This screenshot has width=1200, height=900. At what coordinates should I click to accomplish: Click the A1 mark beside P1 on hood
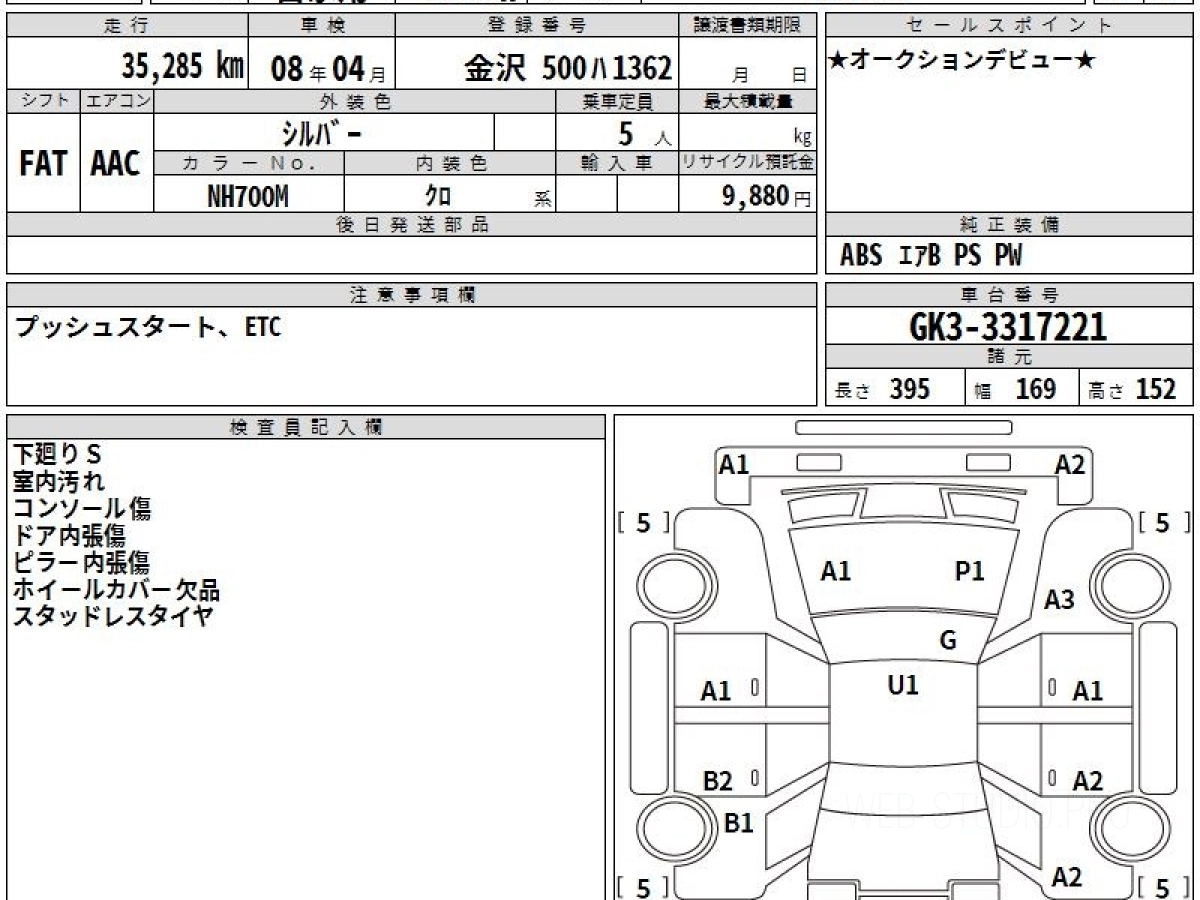click(836, 571)
